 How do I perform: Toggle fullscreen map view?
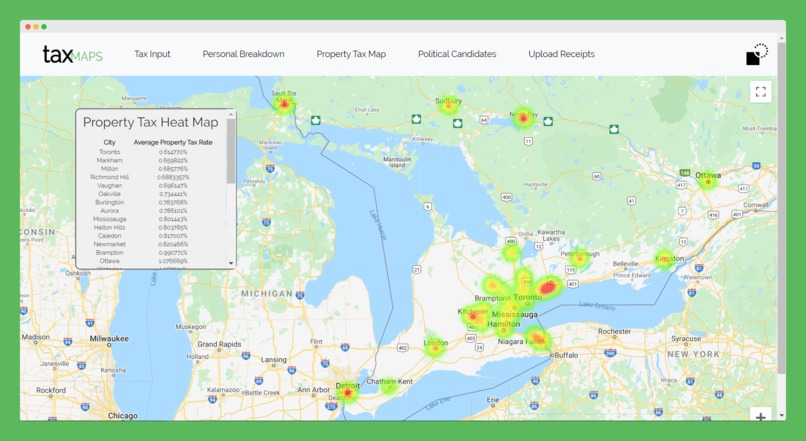click(x=761, y=92)
